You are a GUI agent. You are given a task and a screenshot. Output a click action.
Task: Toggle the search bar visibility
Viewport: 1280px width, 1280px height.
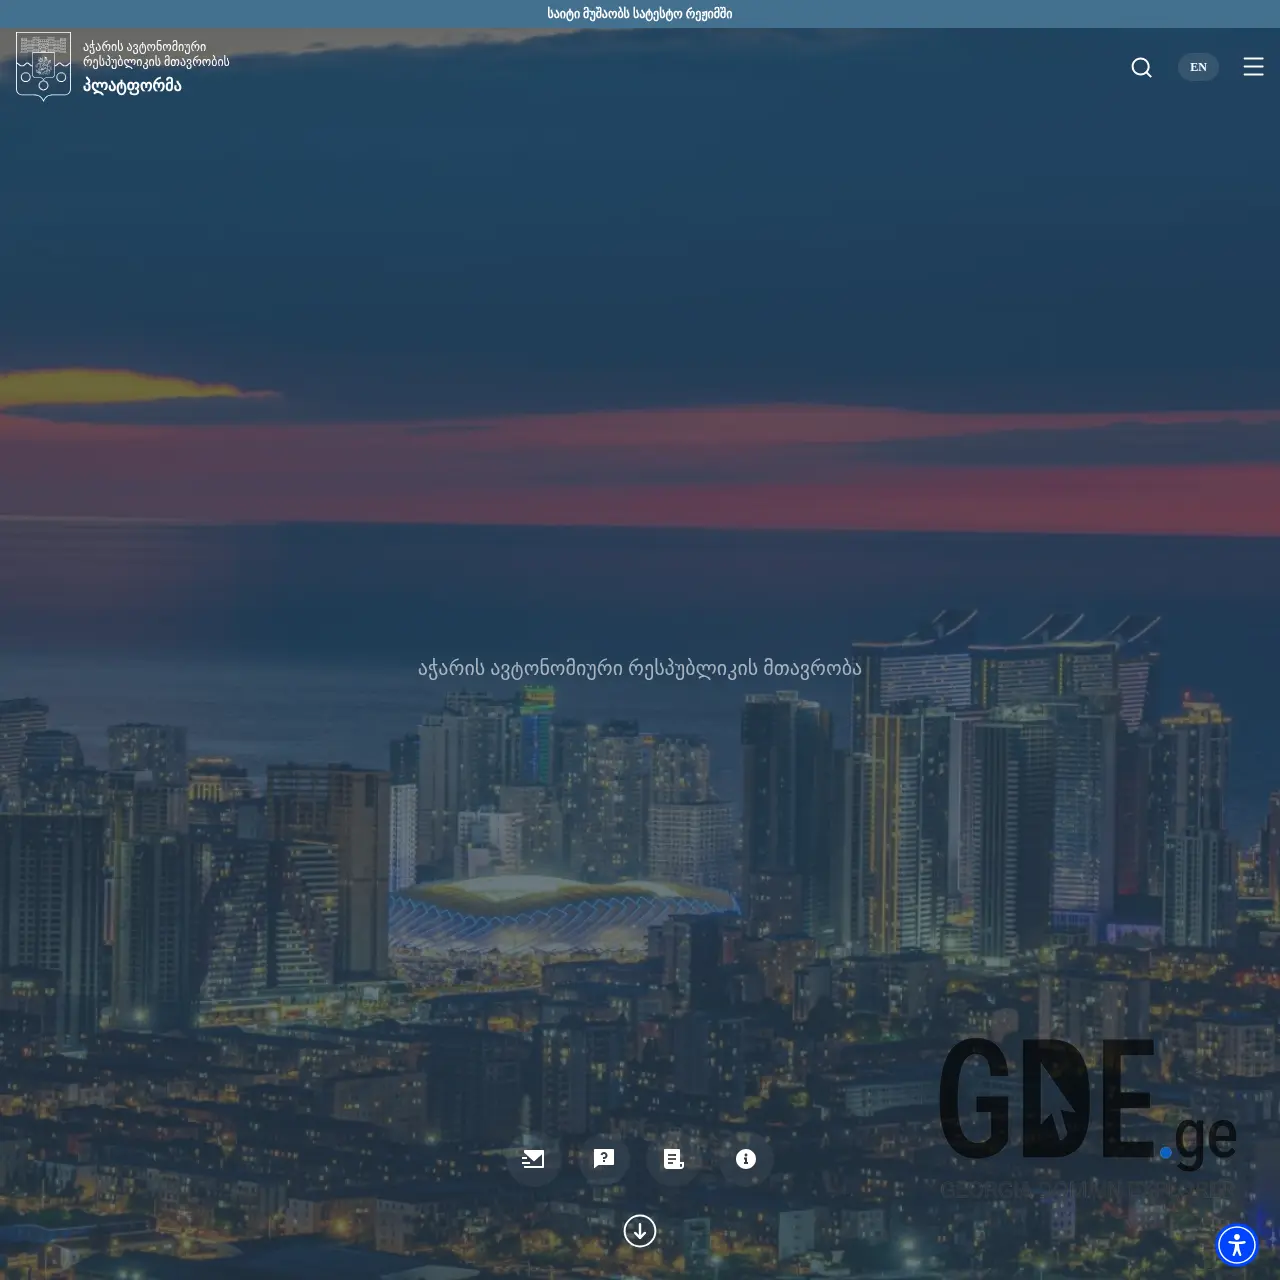[1141, 67]
